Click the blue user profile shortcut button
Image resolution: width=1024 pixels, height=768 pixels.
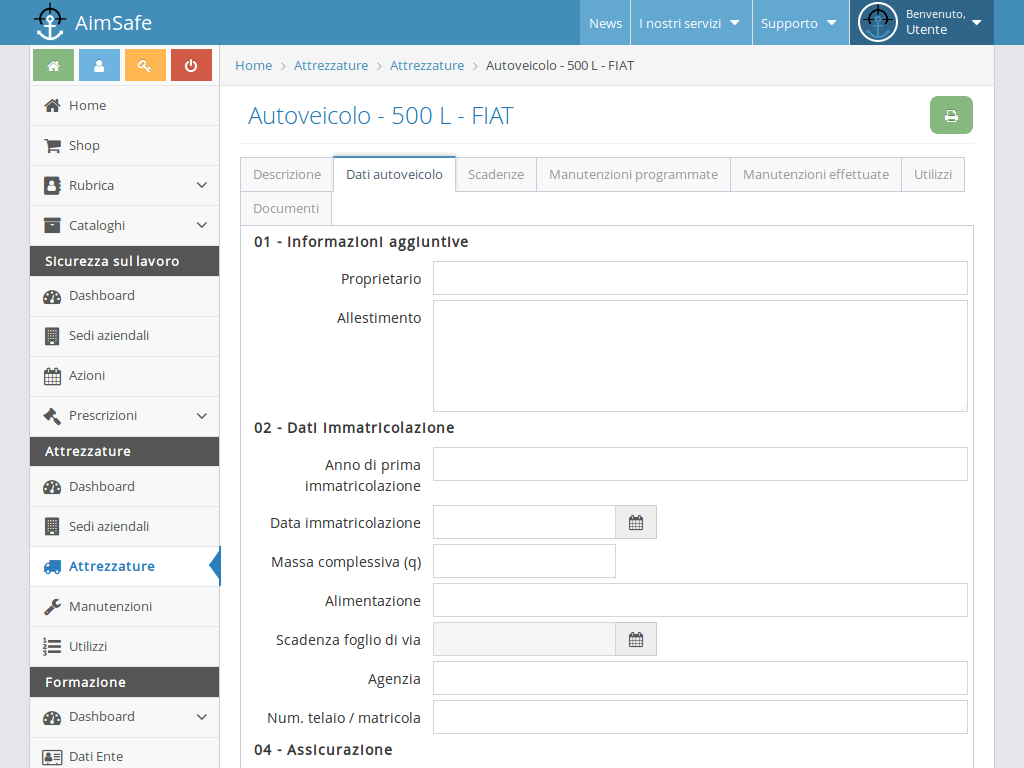click(99, 65)
